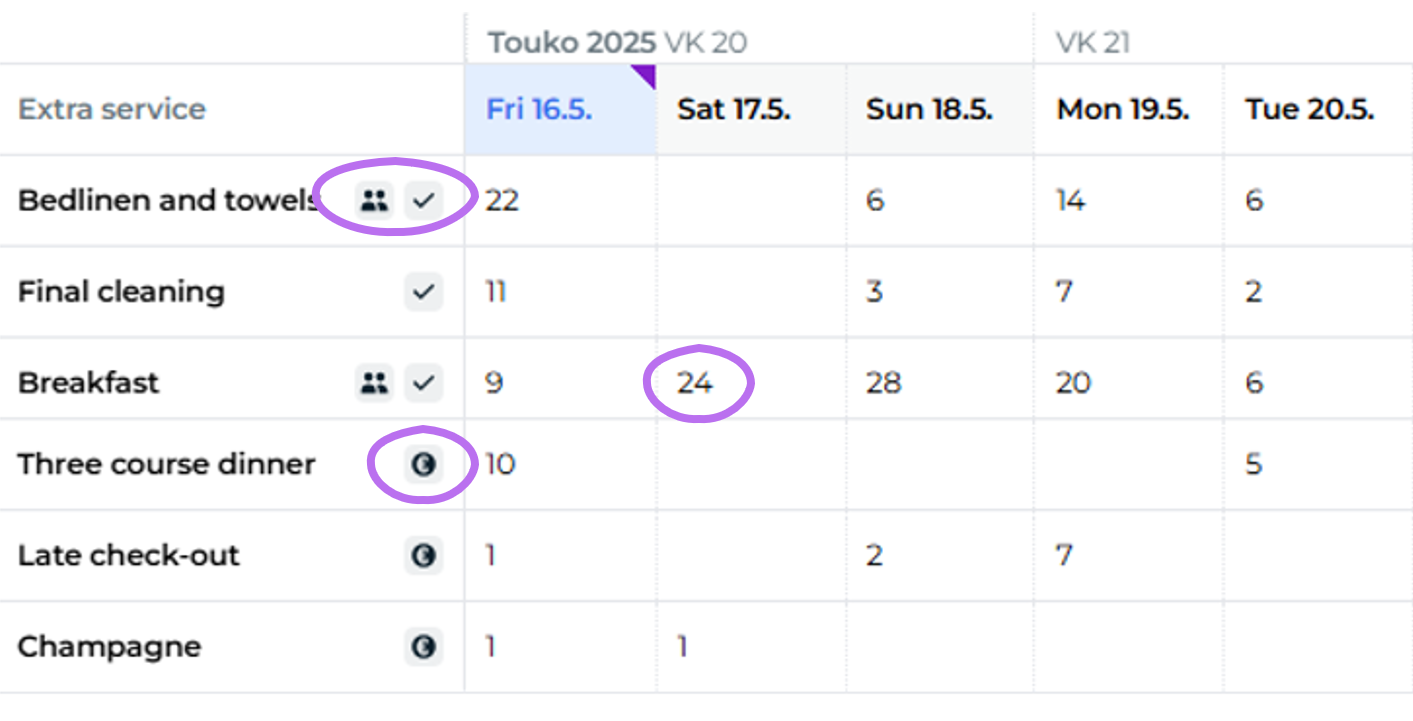Click the group icon beside Breakfast
Image resolution: width=1413 pixels, height=721 pixels.
[x=374, y=382]
